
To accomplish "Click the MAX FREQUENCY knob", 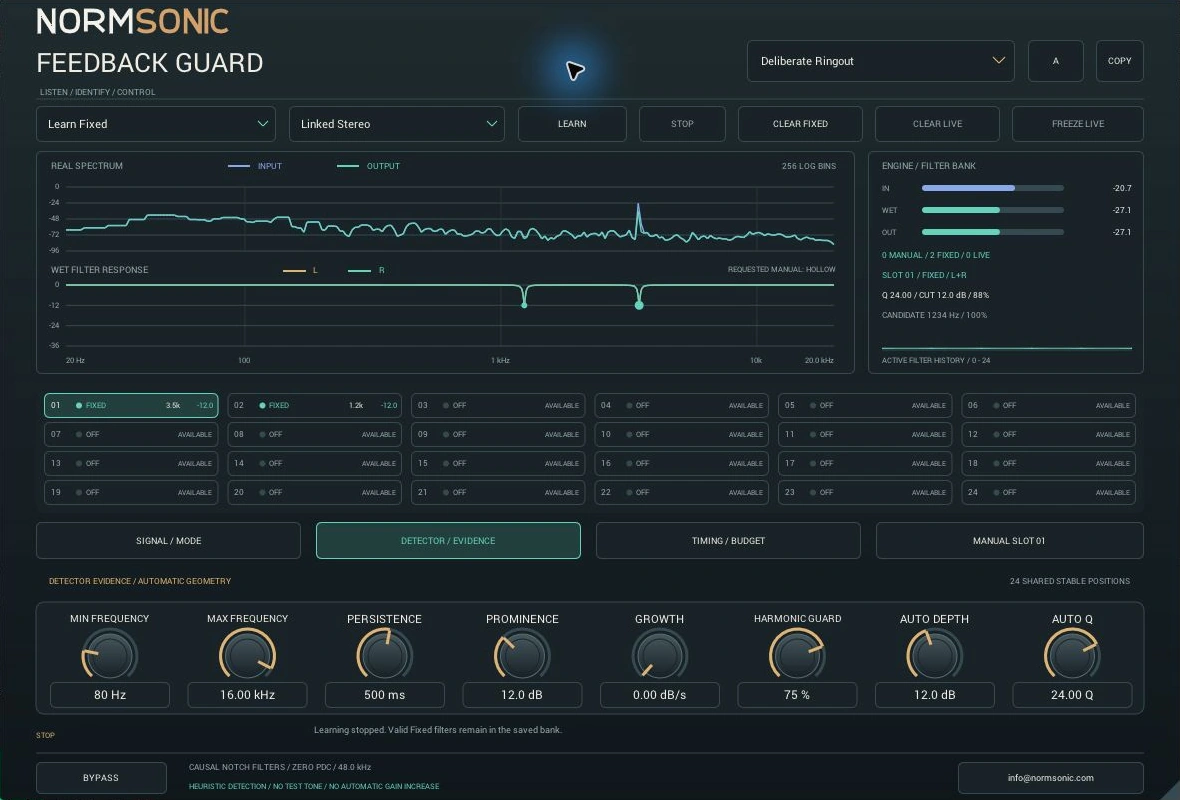I will click(247, 655).
